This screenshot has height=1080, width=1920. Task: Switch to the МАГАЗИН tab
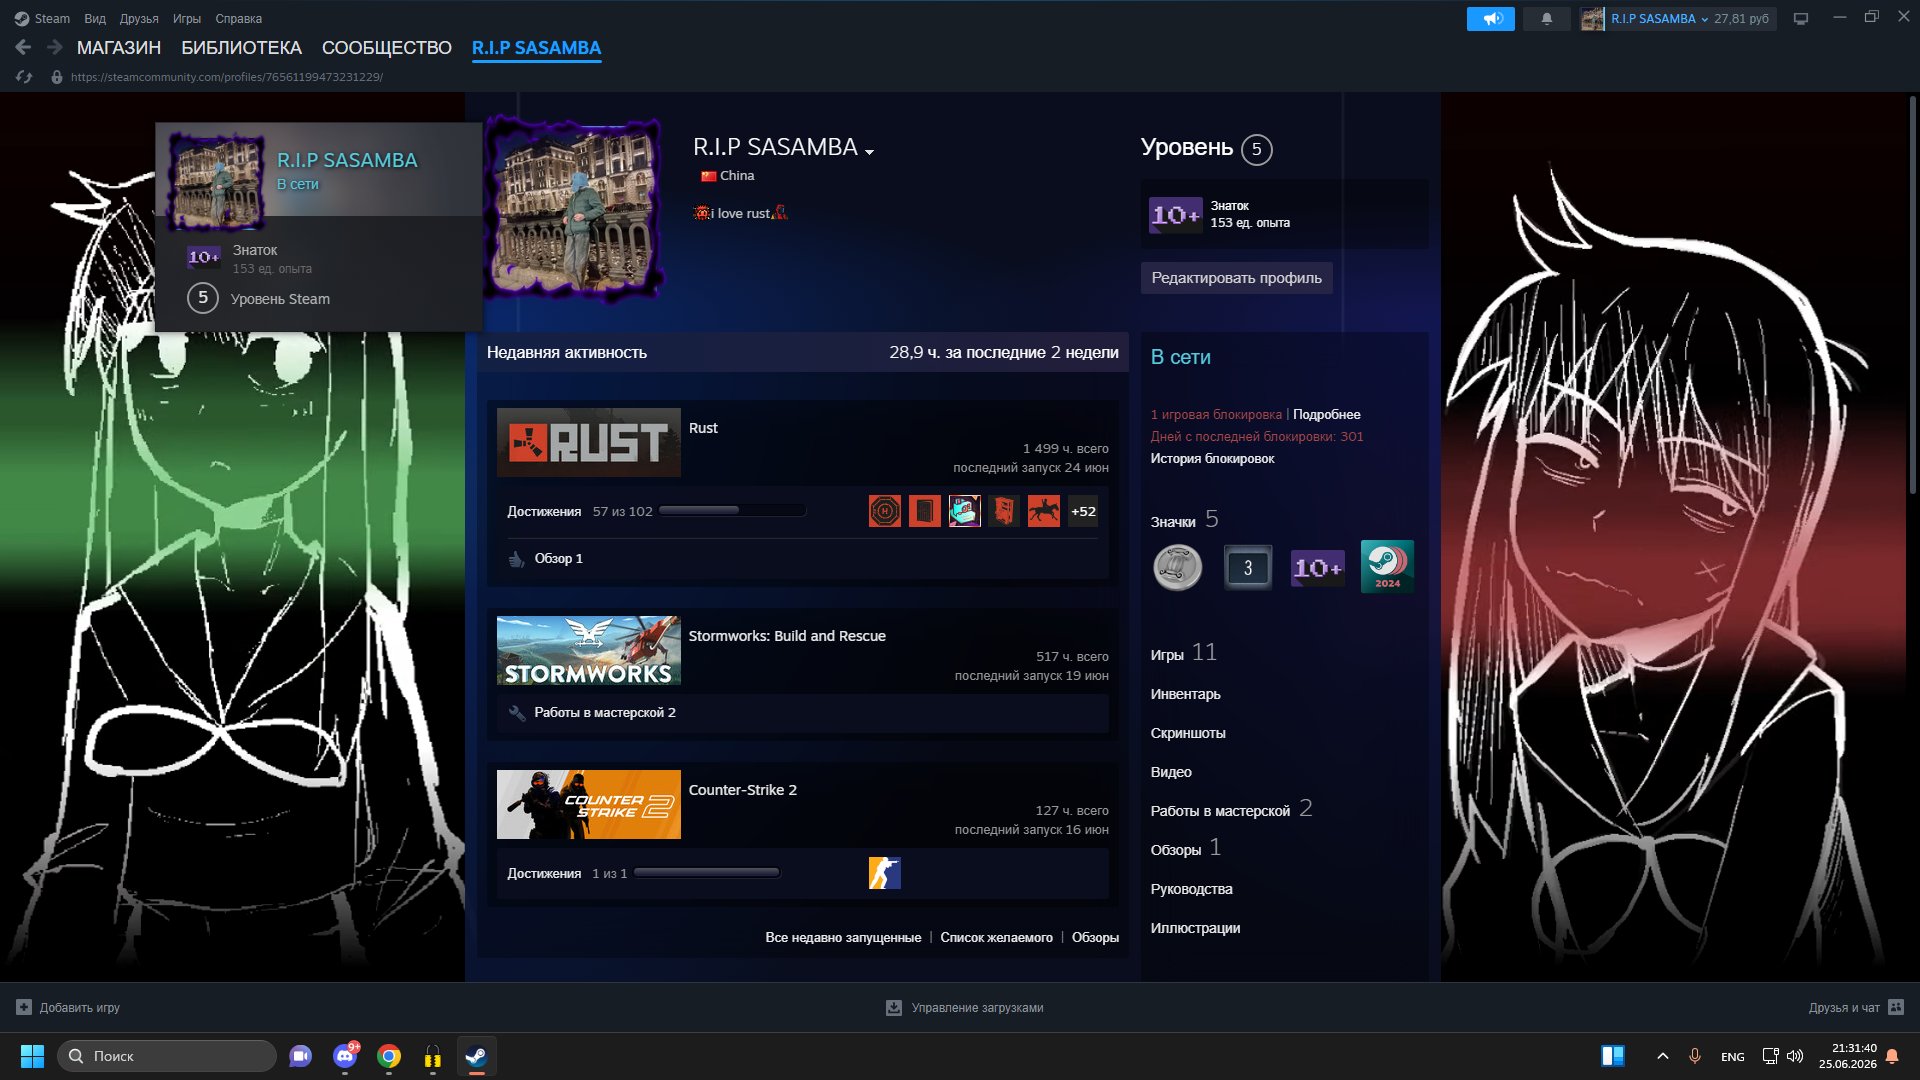click(119, 47)
